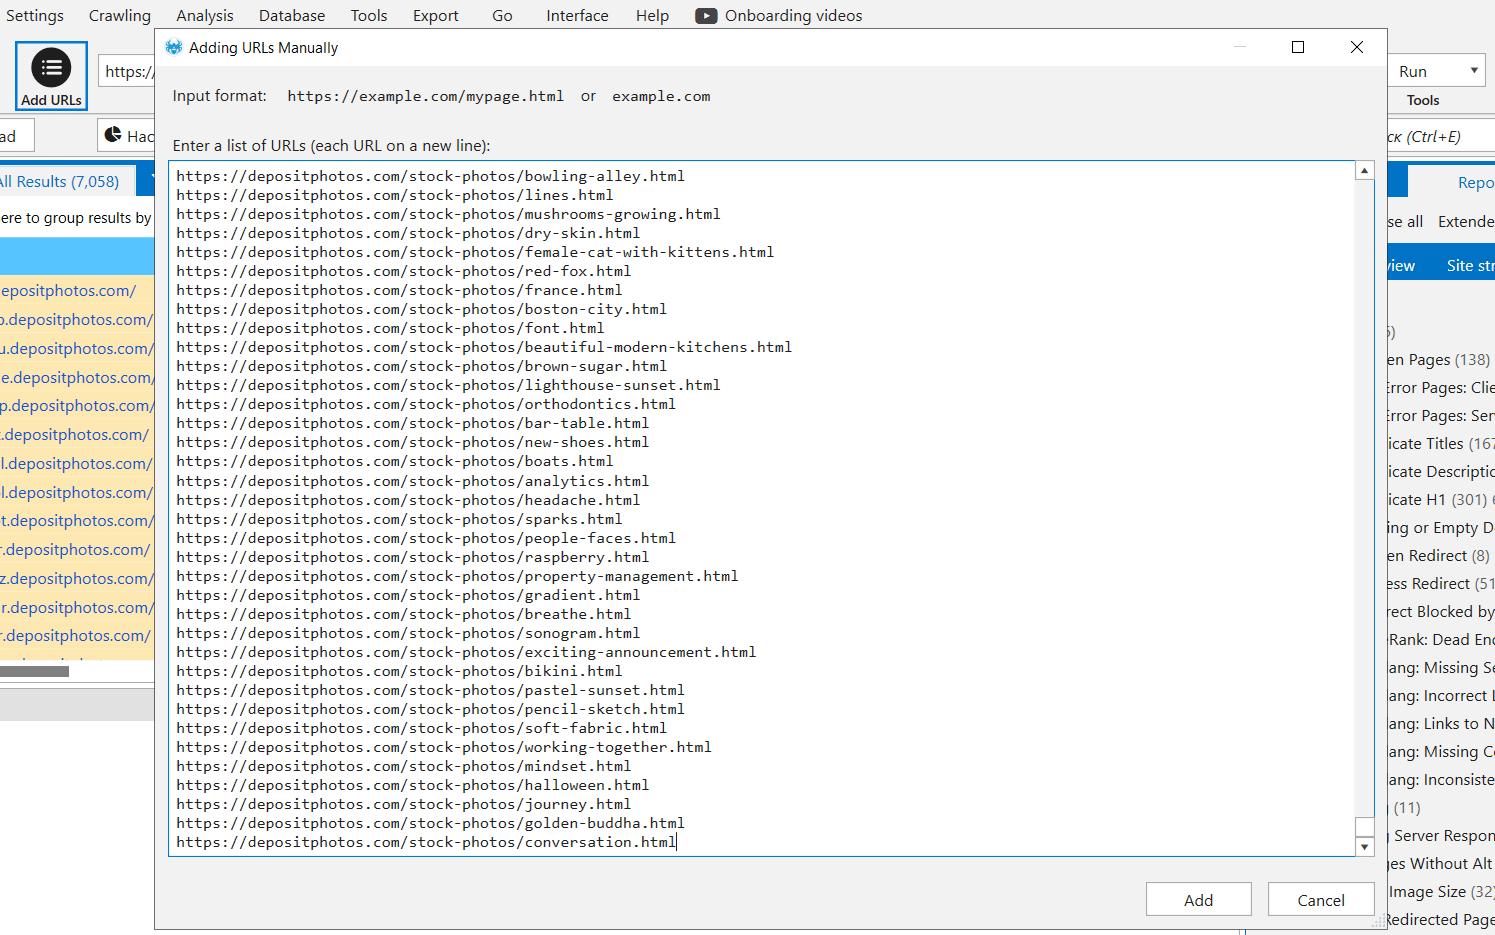Click the Site structure tab

coord(1470,265)
